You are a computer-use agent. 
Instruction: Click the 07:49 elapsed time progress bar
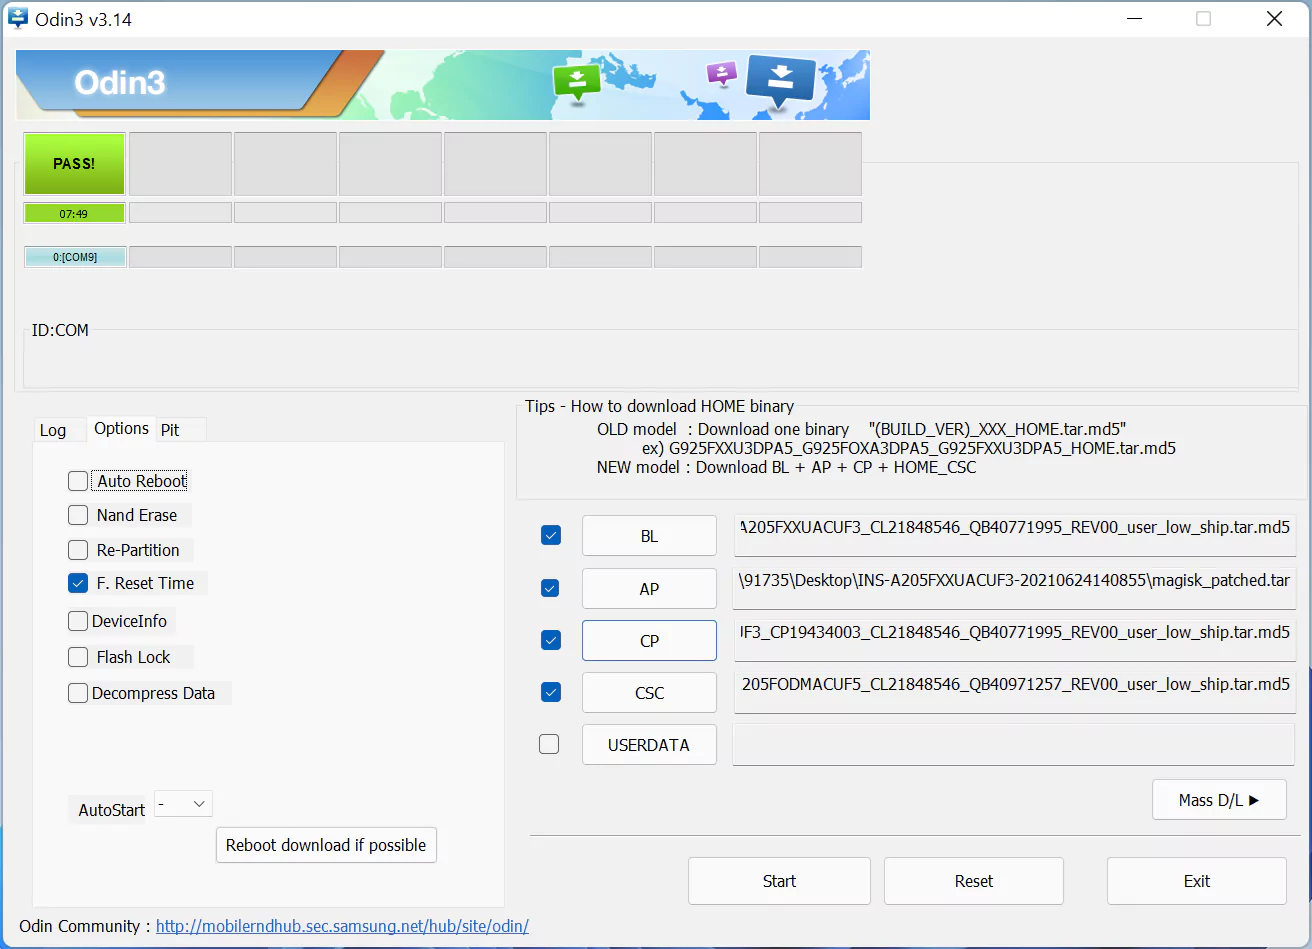(x=74, y=213)
